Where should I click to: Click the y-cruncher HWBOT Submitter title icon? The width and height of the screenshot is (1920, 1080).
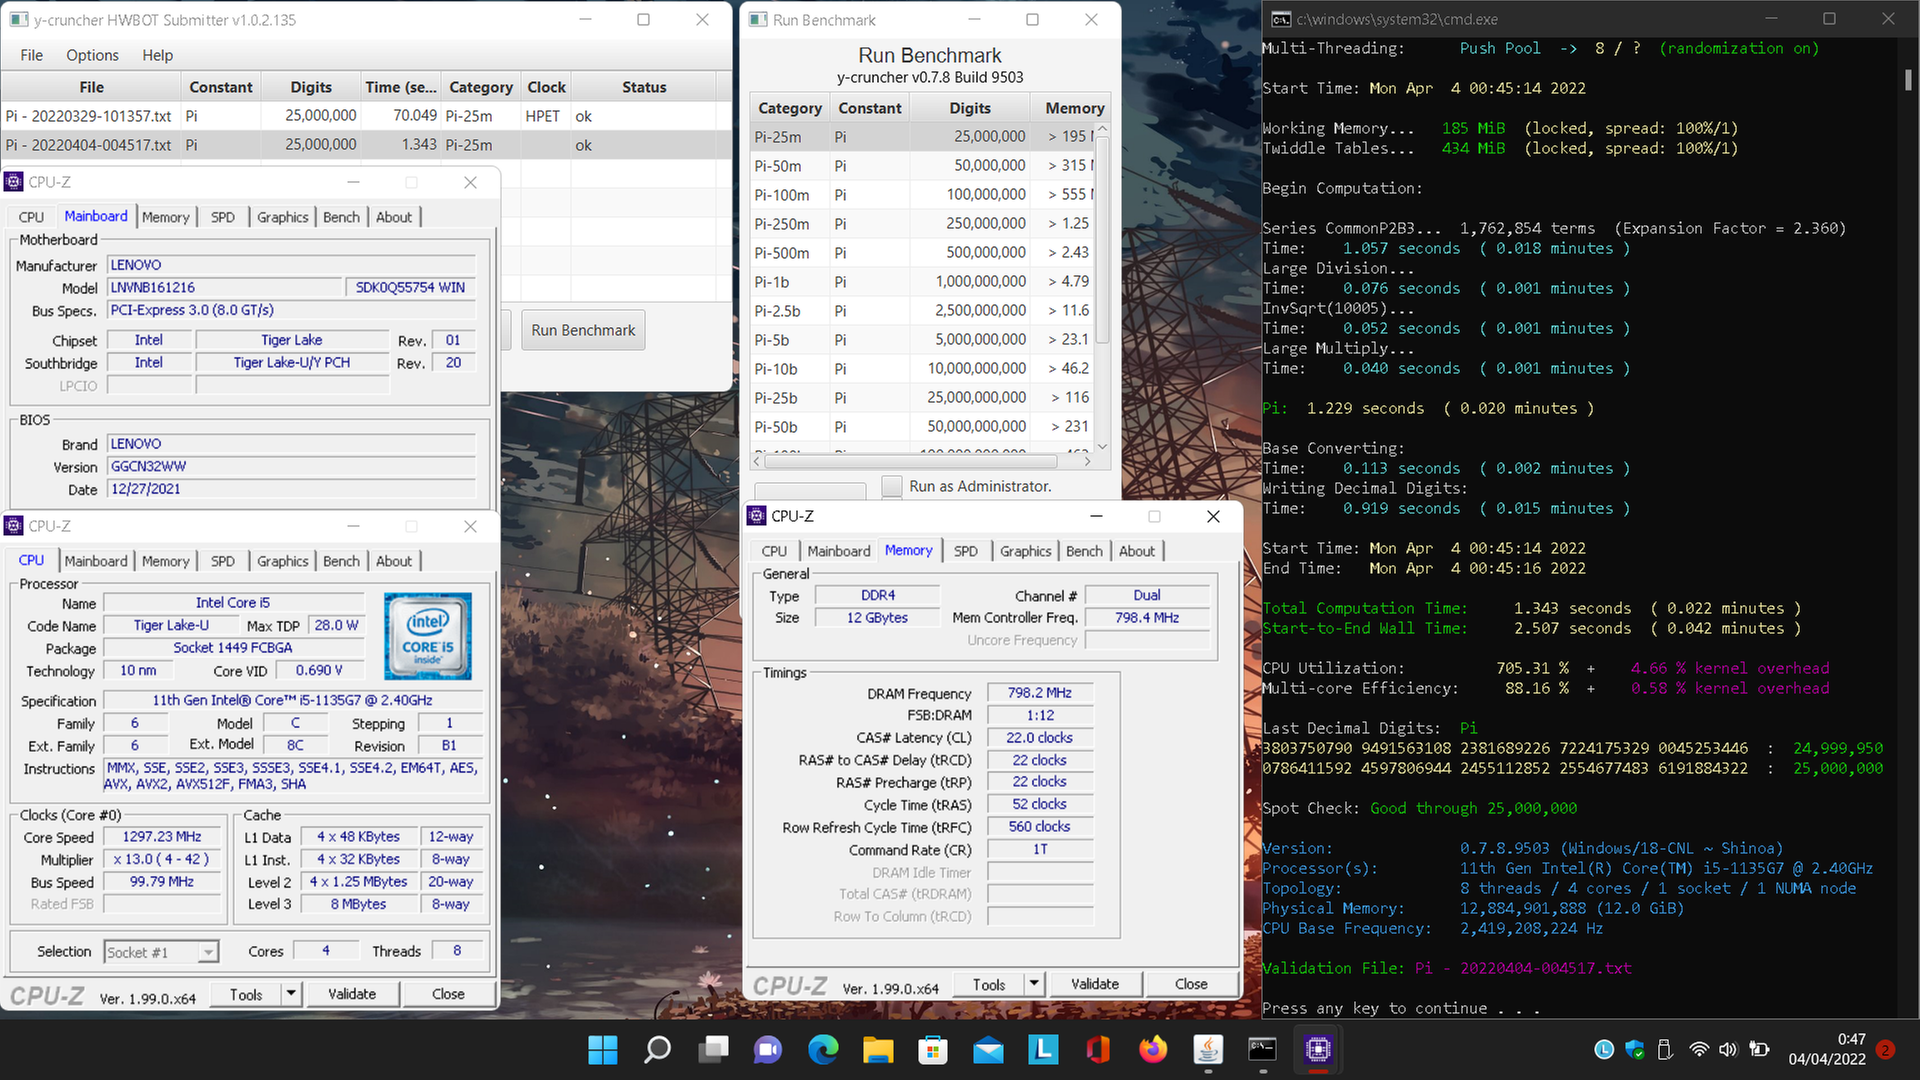(x=18, y=19)
